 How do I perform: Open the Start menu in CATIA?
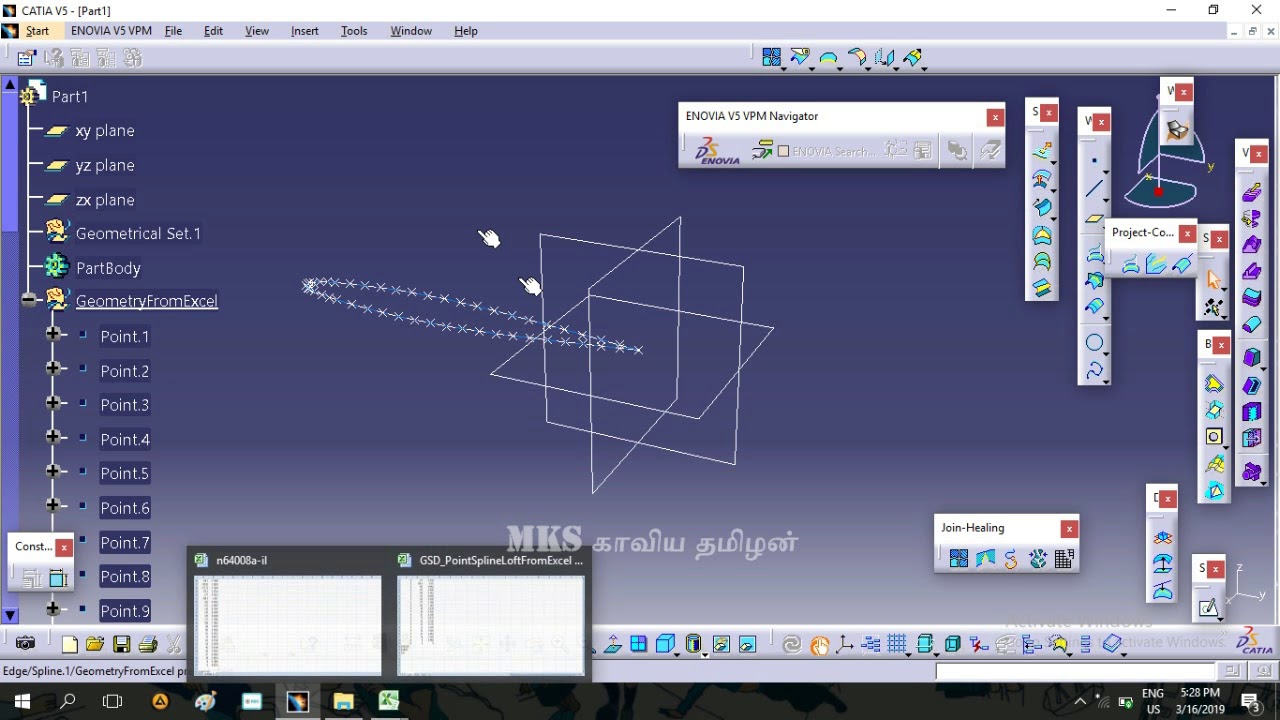tap(37, 31)
